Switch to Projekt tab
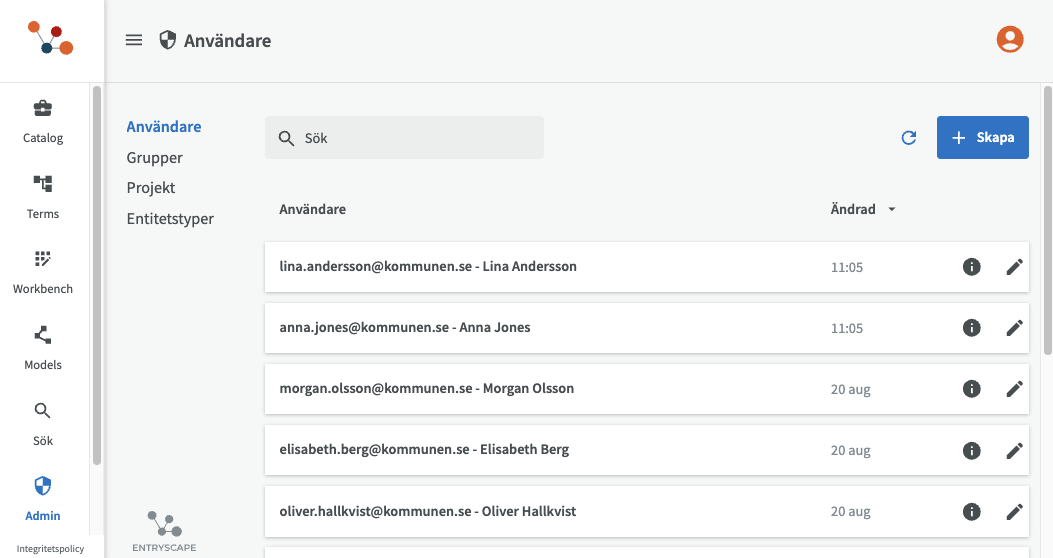1053x558 pixels. coord(151,188)
